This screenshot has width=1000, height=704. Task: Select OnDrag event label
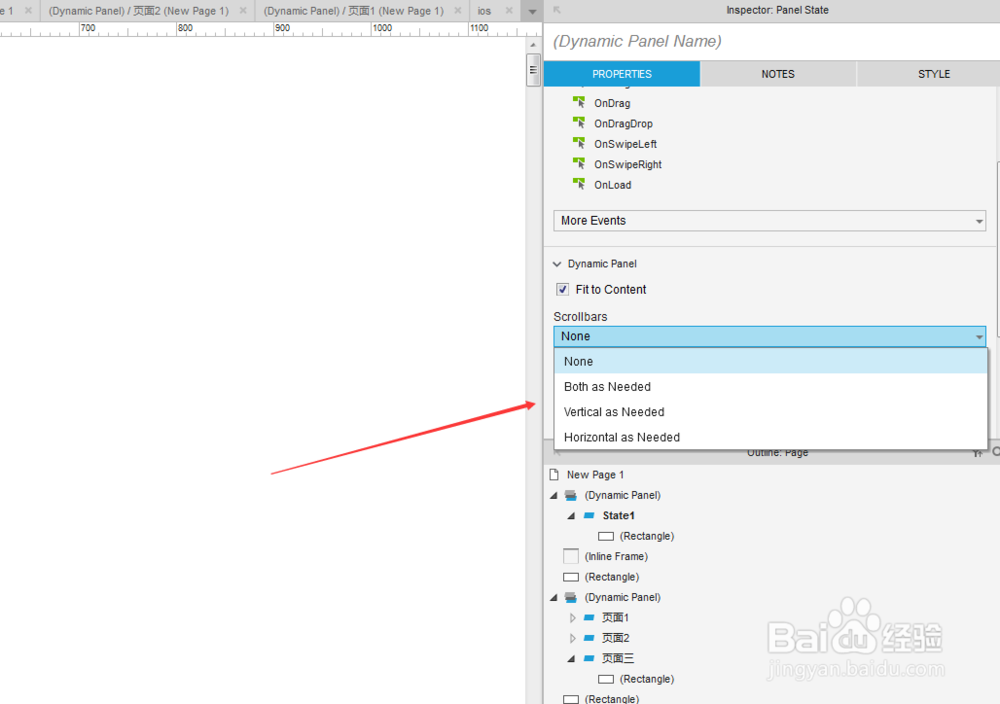[x=612, y=103]
